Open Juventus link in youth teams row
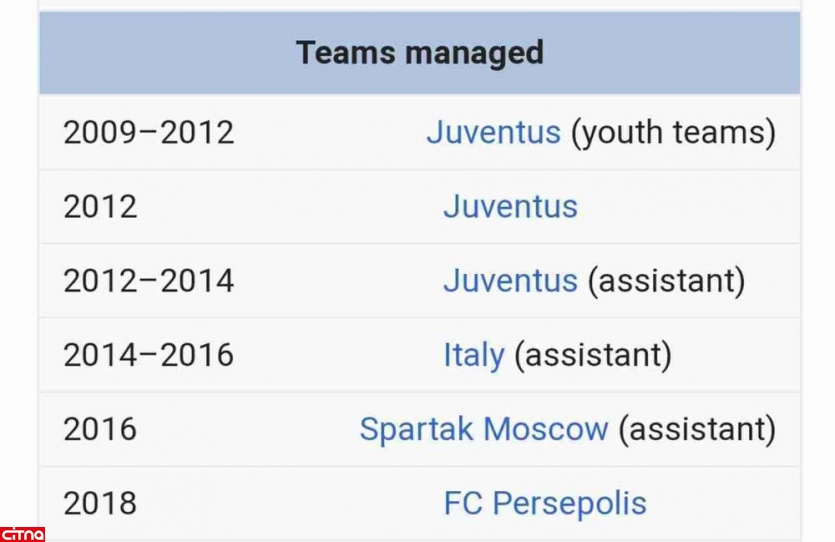Viewport: 835px width, 542px height. 493,132
